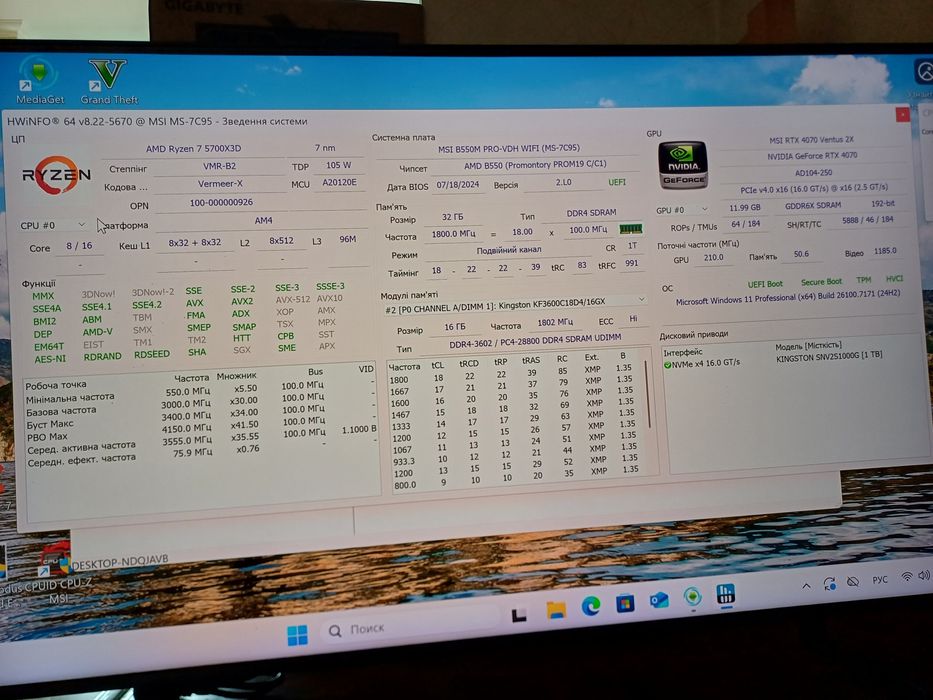Click the BIOS date 07/18/2024
Screen dimensions: 933x700
(x=458, y=185)
